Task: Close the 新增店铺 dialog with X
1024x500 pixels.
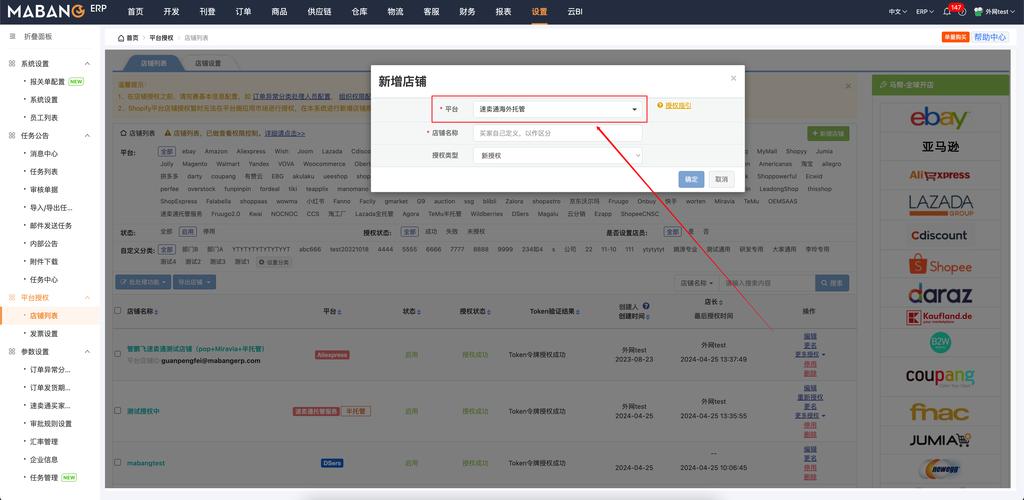Action: 733,78
